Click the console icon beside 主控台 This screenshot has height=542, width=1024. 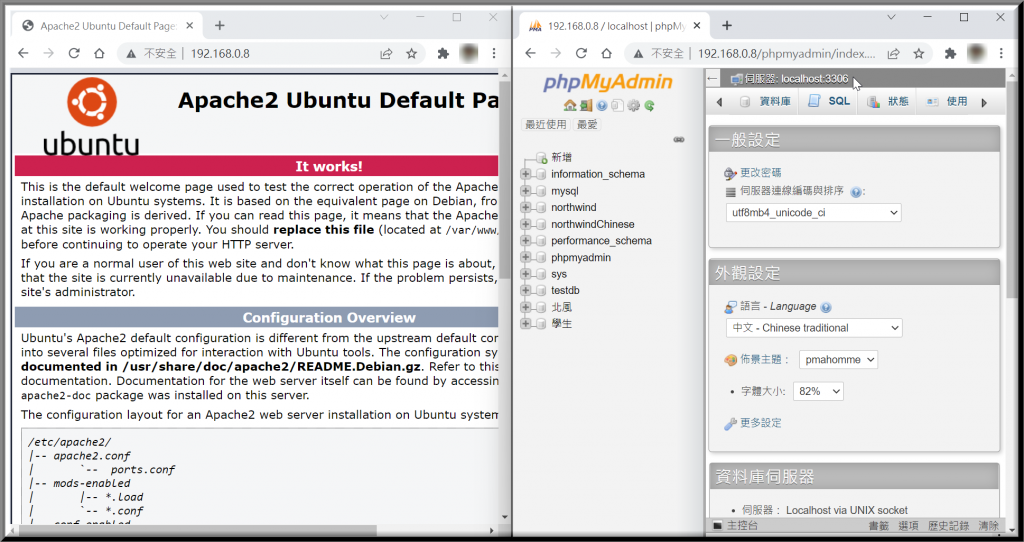pyautogui.click(x=717, y=525)
